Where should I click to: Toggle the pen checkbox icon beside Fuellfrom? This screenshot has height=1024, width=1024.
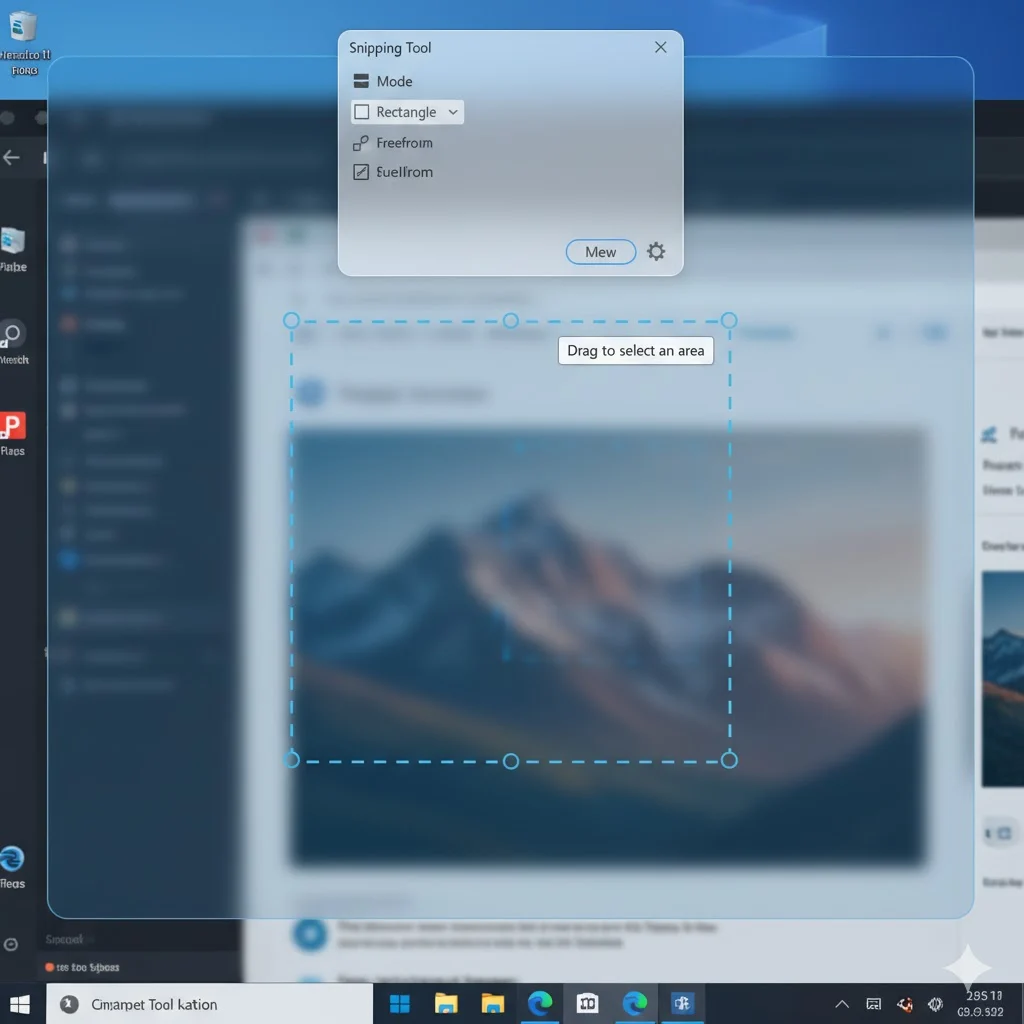(x=361, y=172)
